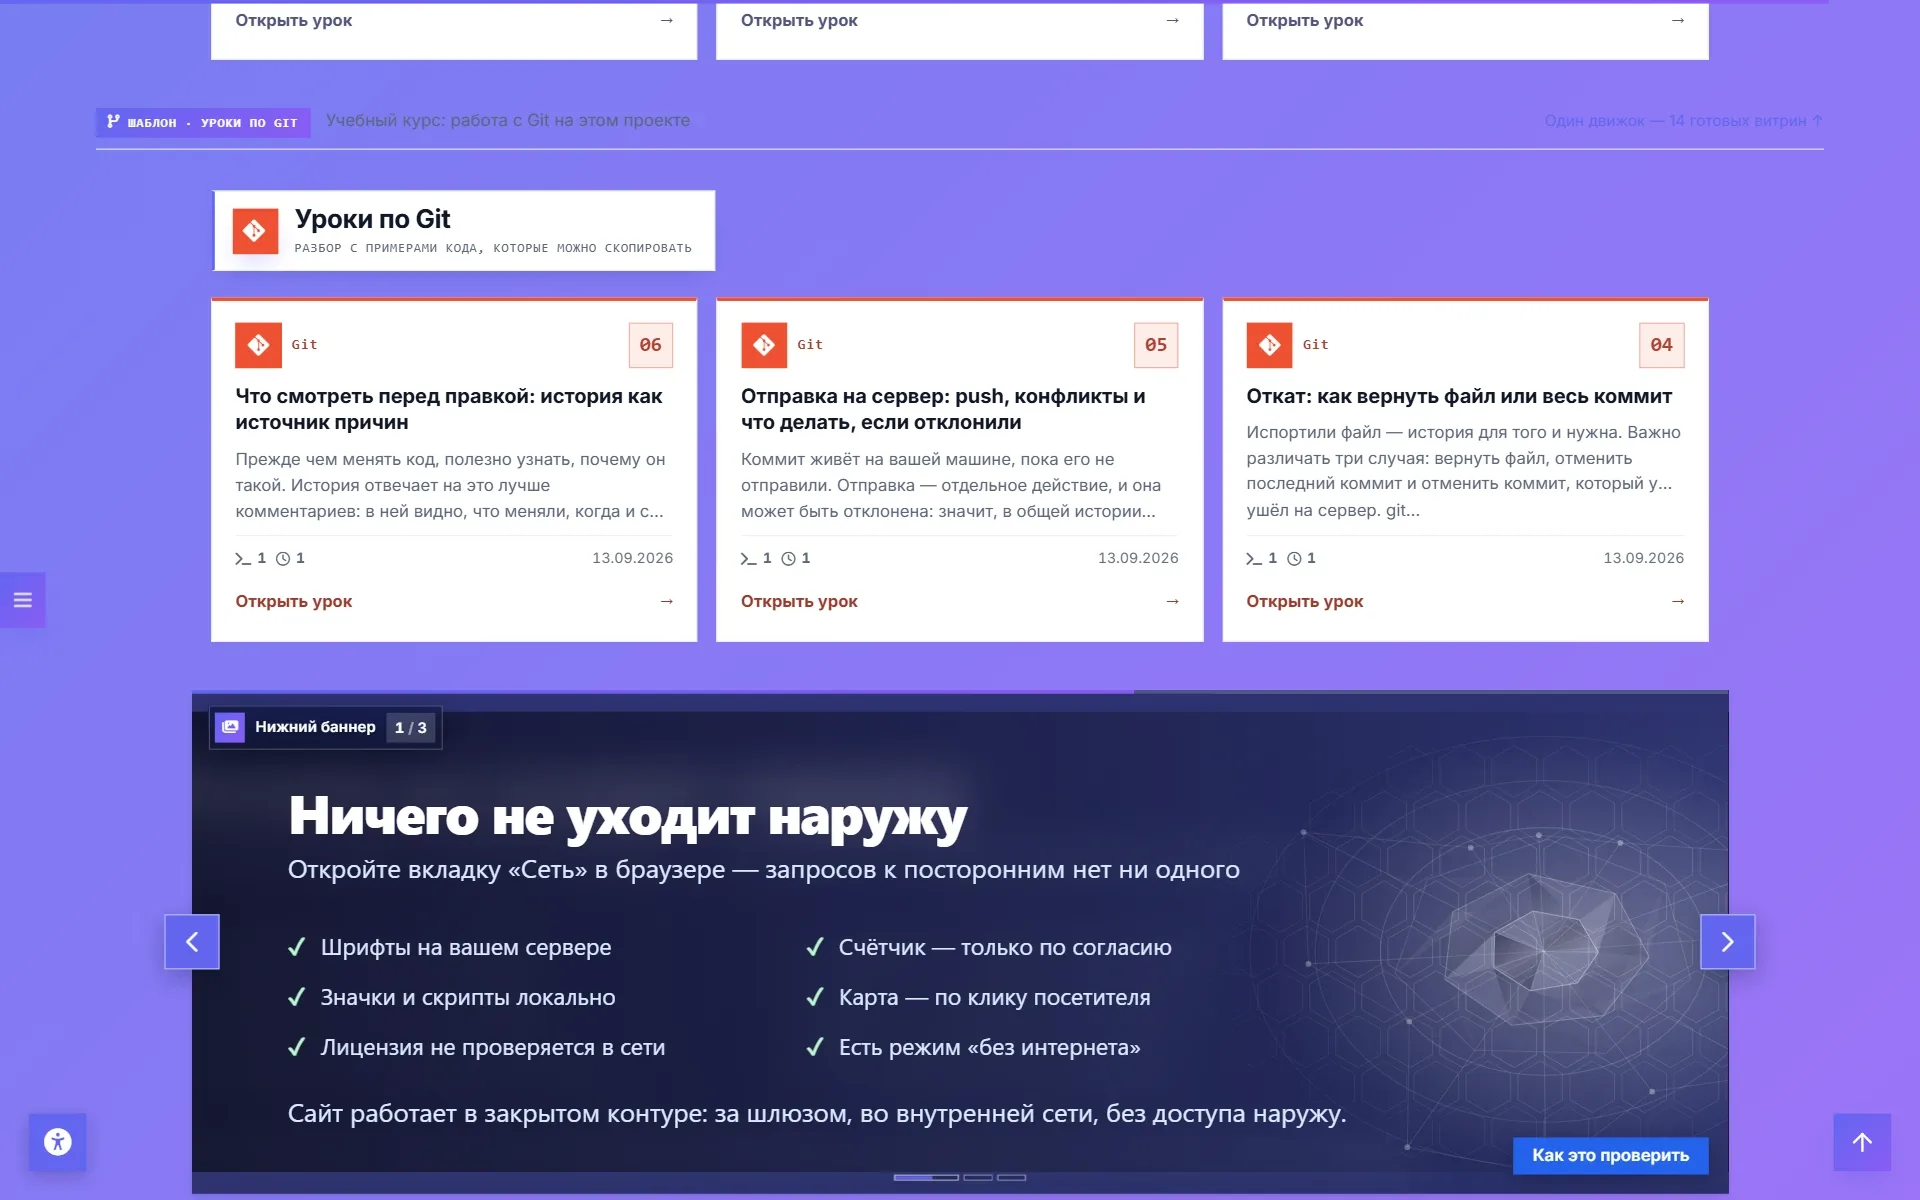The width and height of the screenshot is (1920, 1200).
Task: Click date 13.09.2026 on lesson 04 card
Action: pyautogui.click(x=1644, y=558)
